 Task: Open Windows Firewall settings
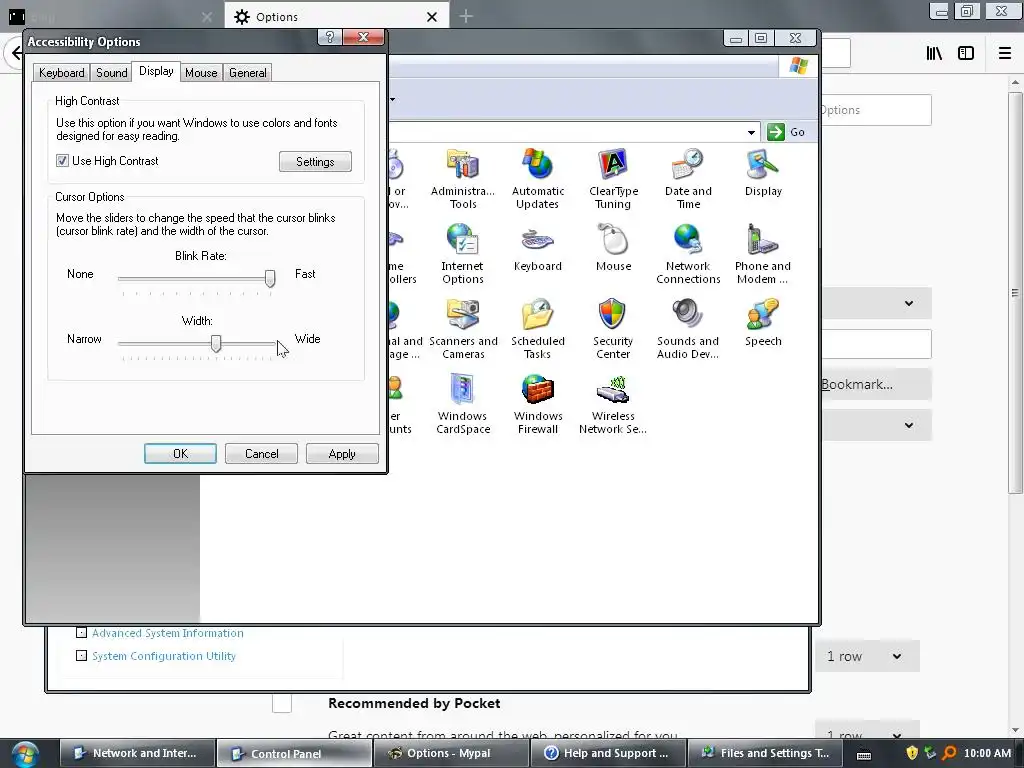point(537,404)
